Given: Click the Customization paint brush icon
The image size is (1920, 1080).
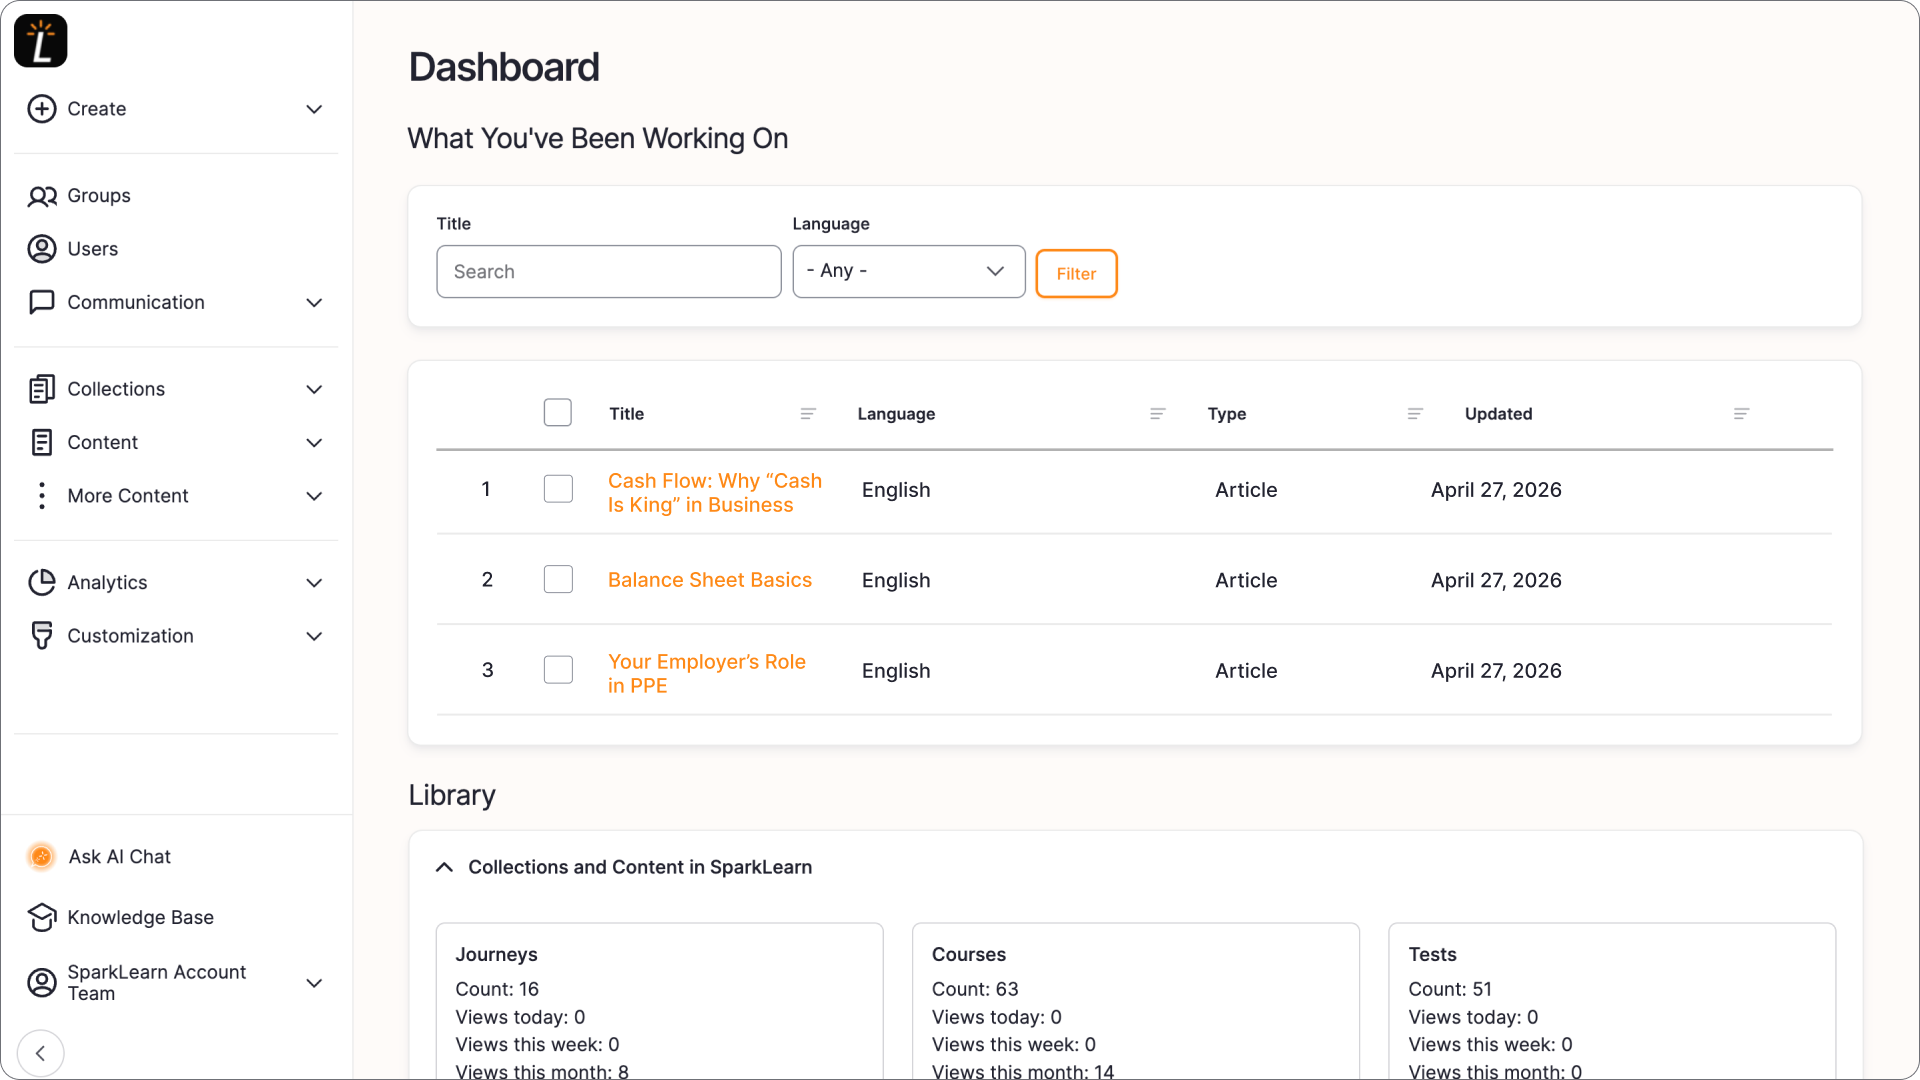Looking at the screenshot, I should click(42, 636).
